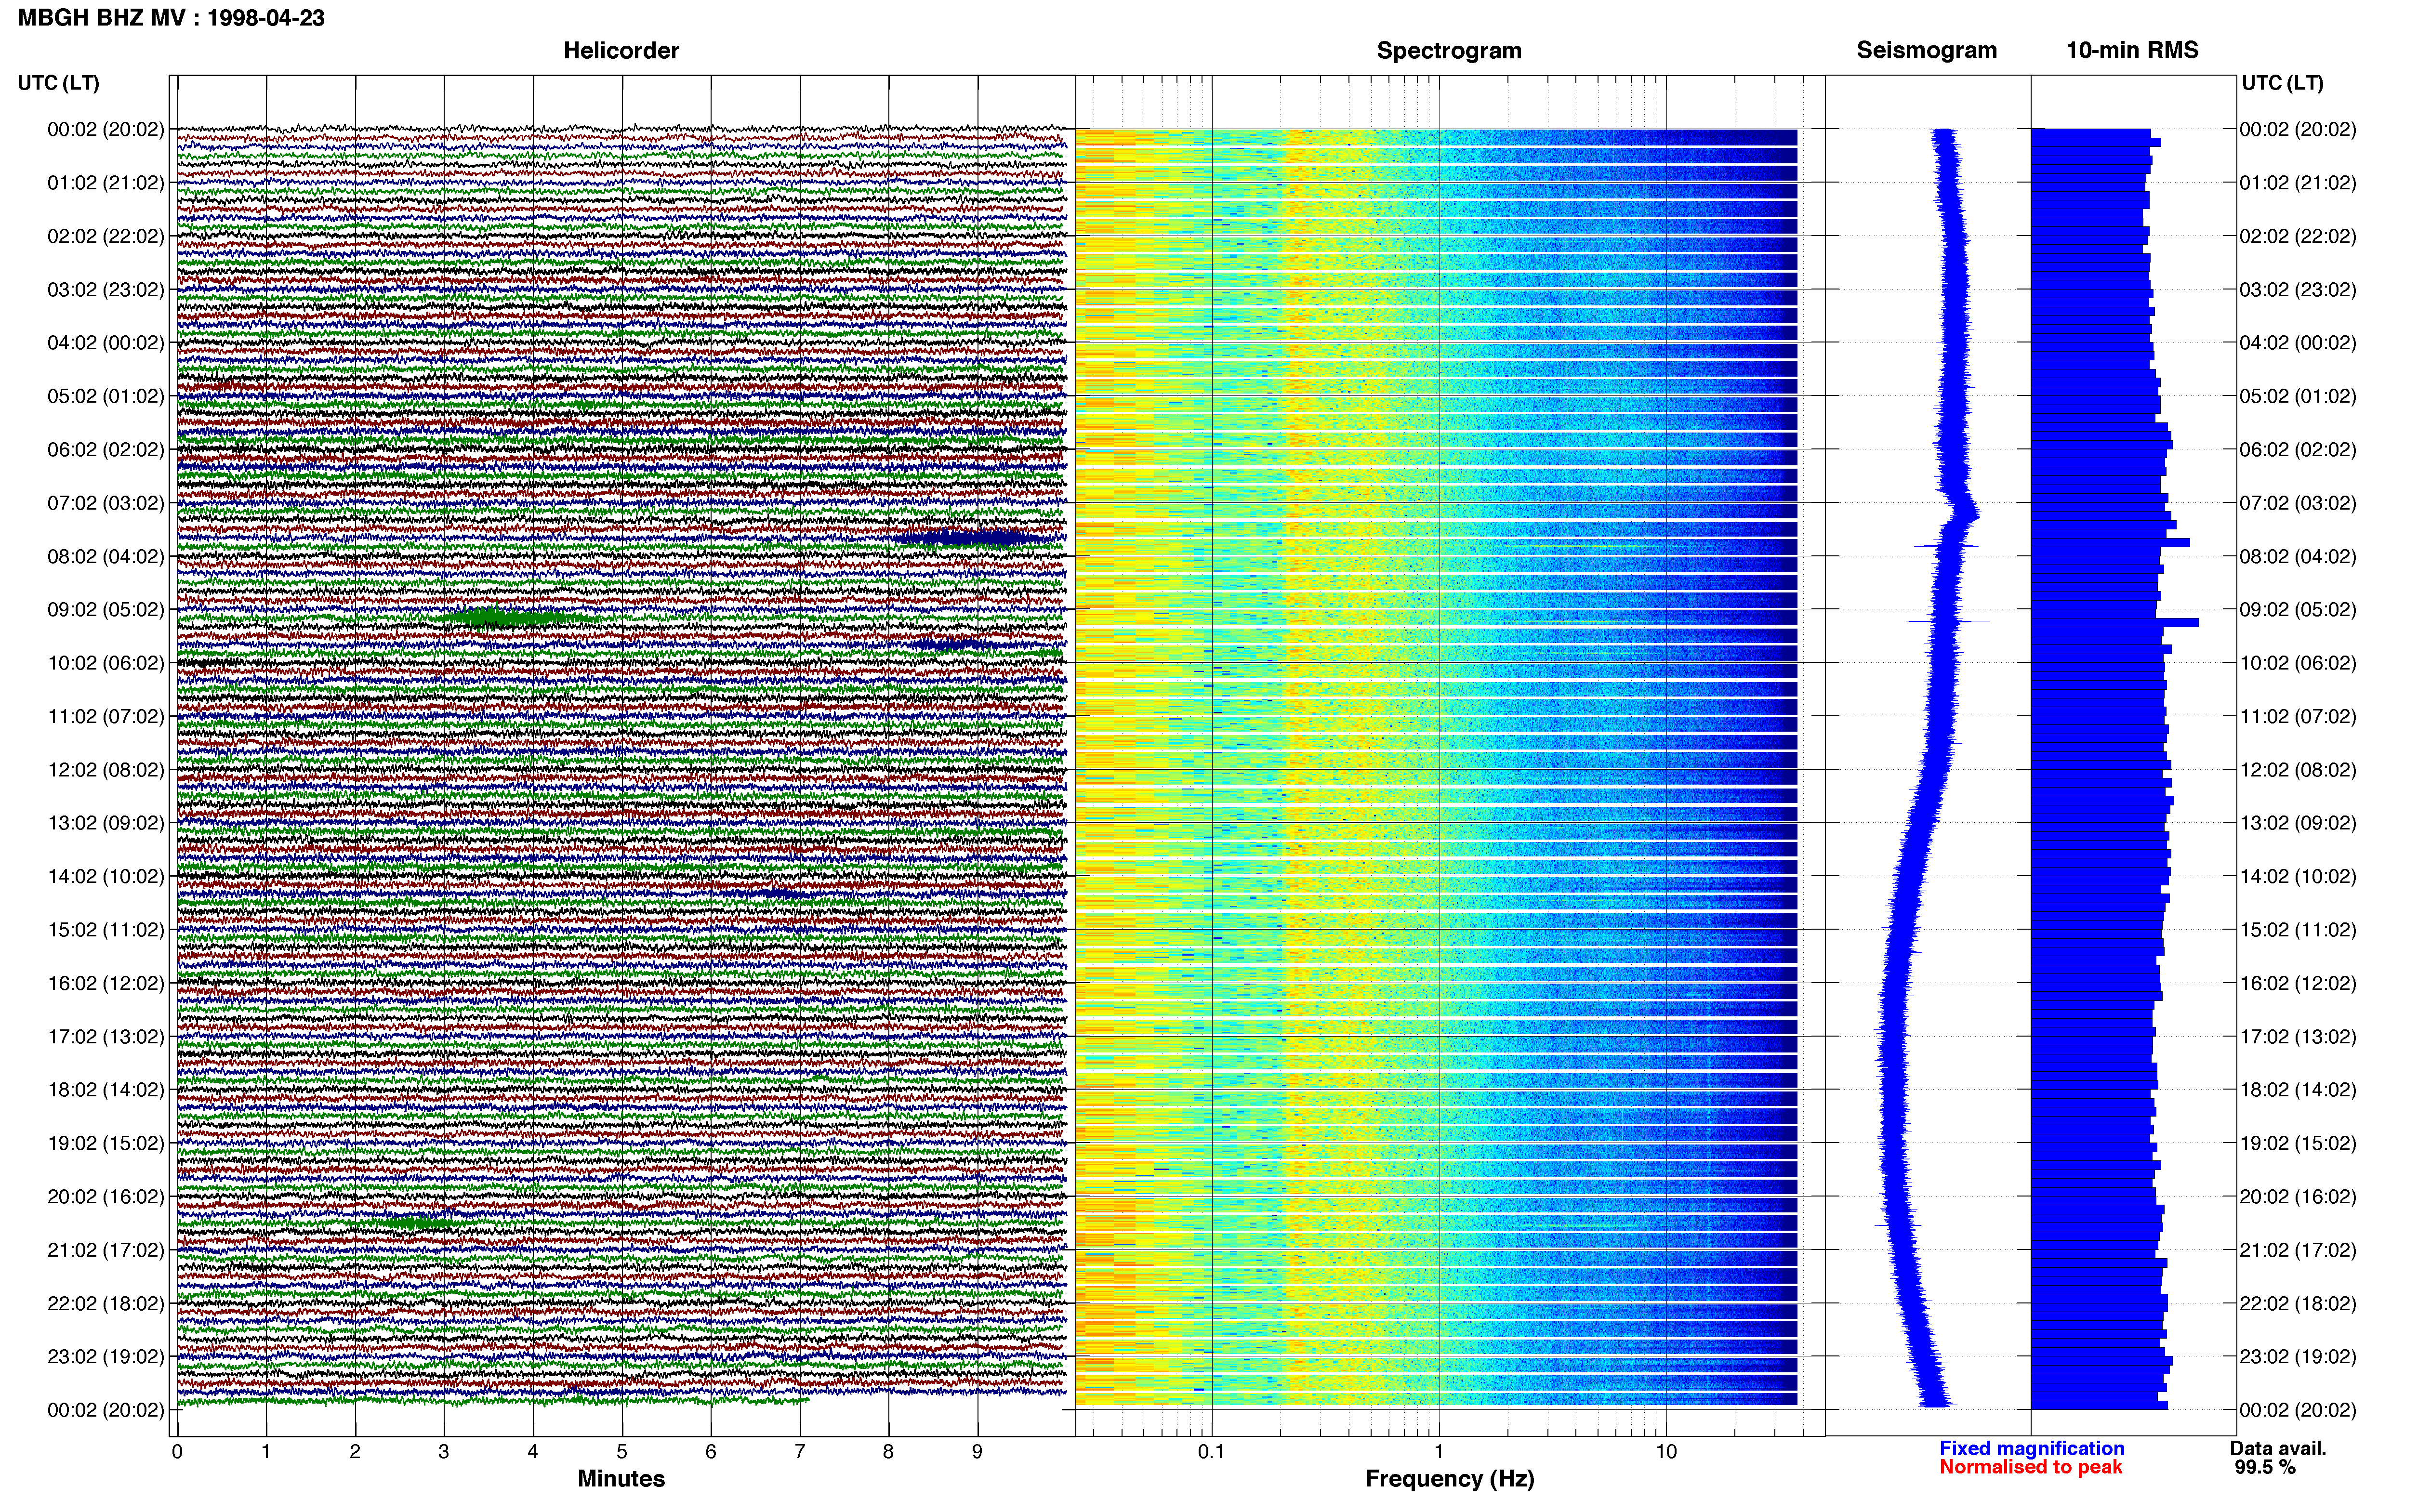Click right-side time label '16:02 (12:02)'
The height and width of the screenshot is (1512, 2418).
2298,983
